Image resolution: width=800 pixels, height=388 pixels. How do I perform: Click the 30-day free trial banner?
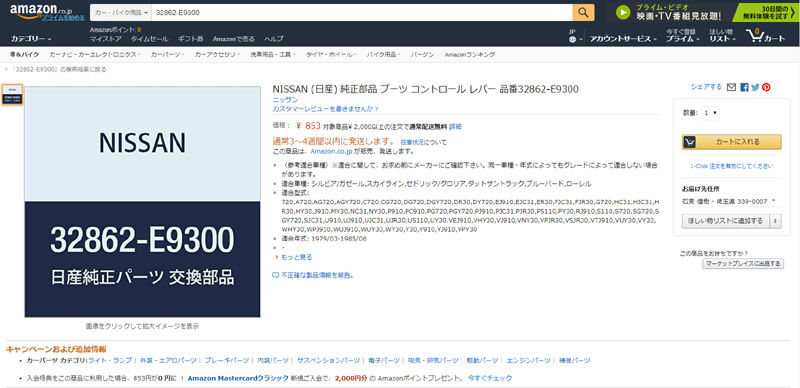pos(767,12)
